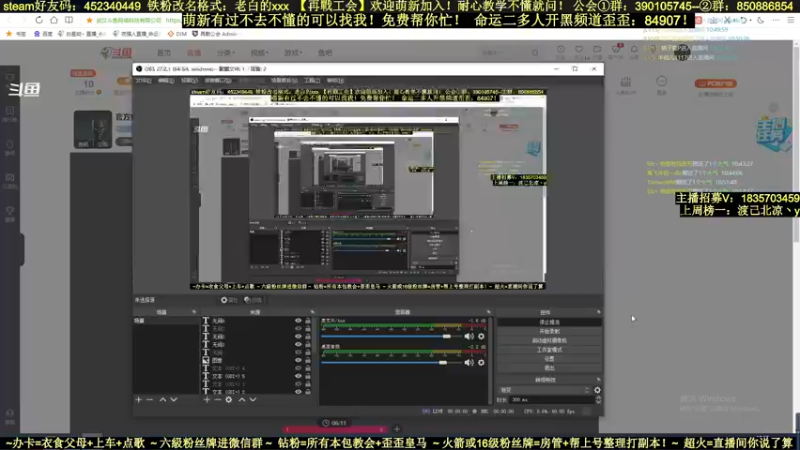Open the transition type dropdown

click(x=544, y=390)
